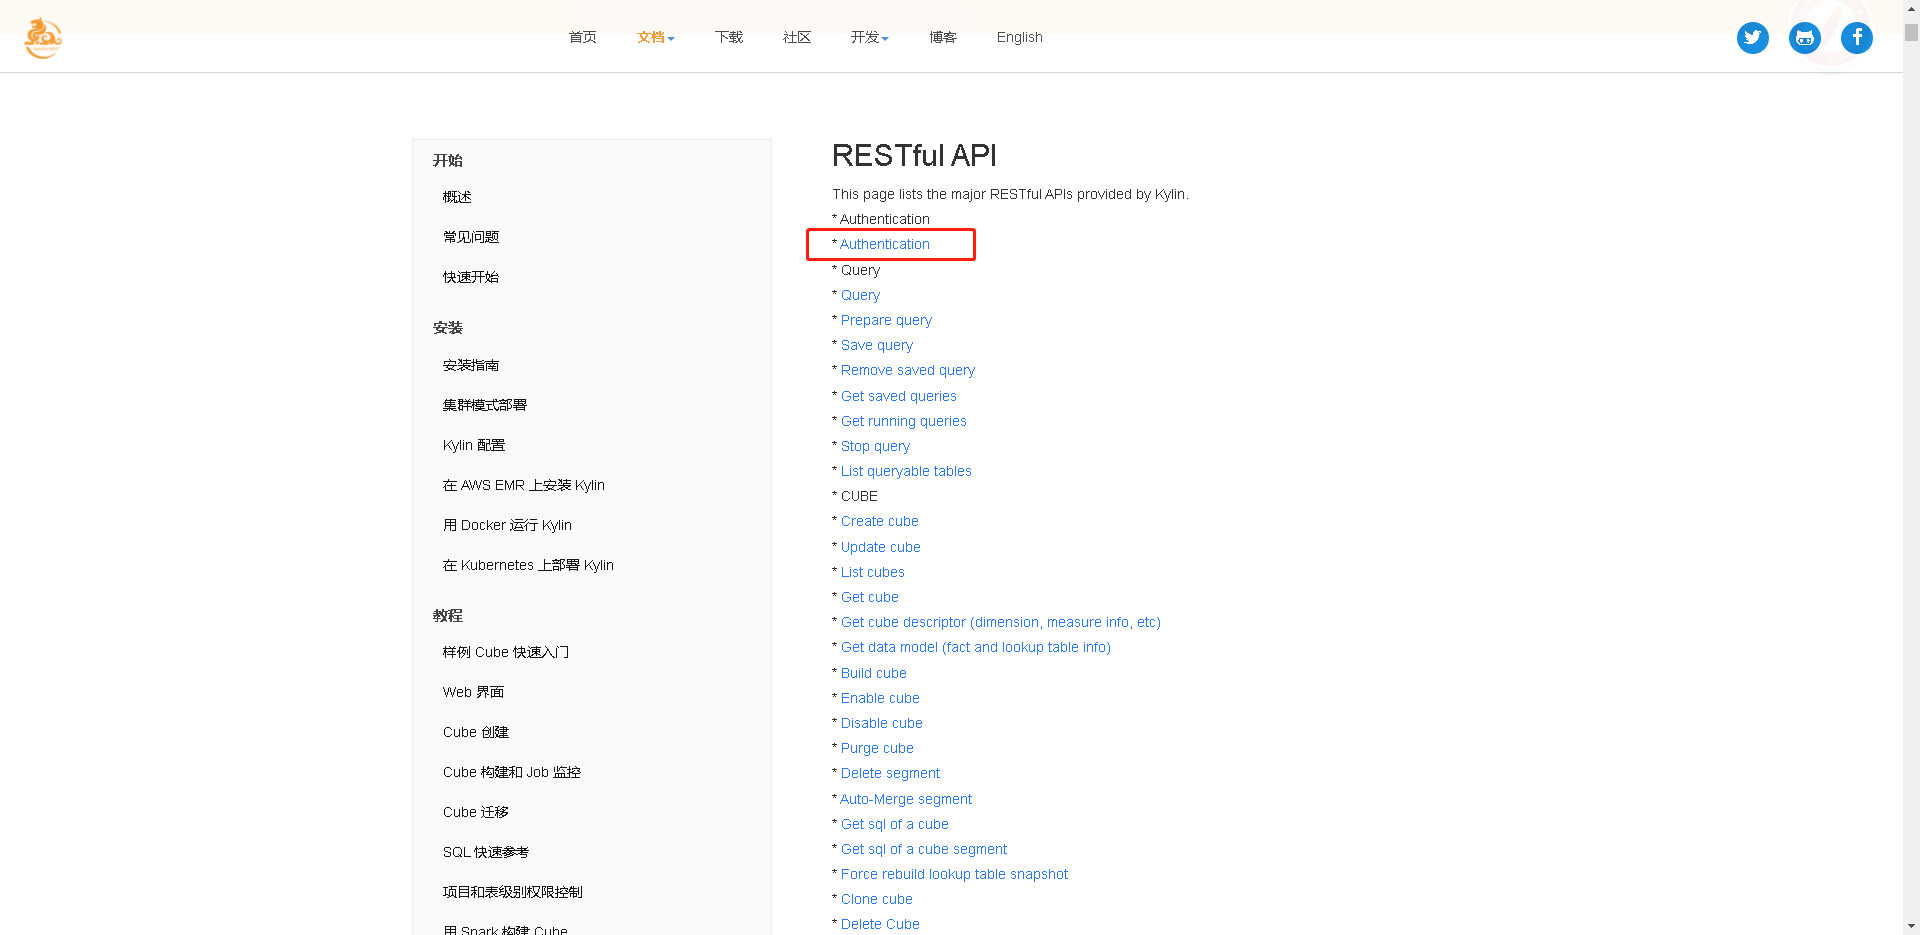This screenshot has height=935, width=1920.
Task: Open the Stop query link
Action: [875, 446]
